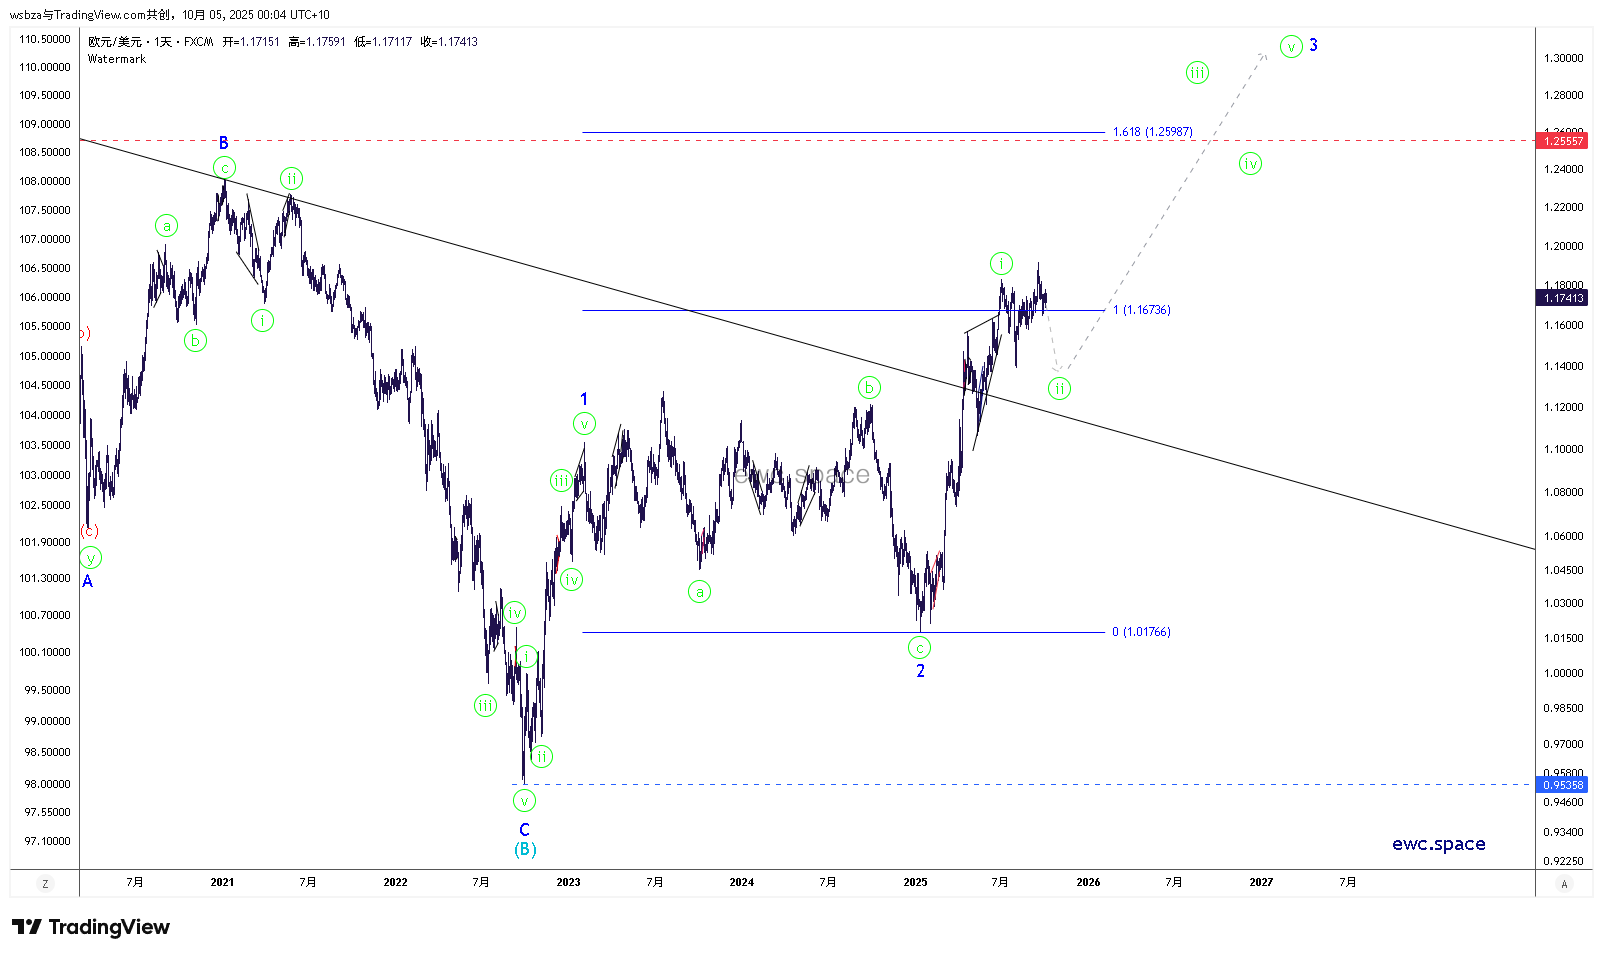The height and width of the screenshot is (957, 1603).
Task: Select the 1.618 (1.25987) Fibonacci level label
Action: 1152,132
